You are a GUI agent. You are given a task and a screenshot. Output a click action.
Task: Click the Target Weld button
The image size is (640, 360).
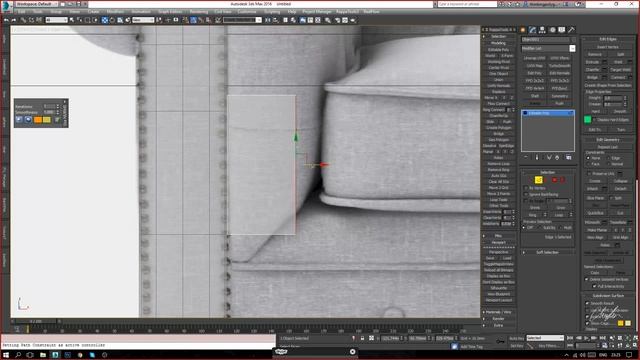pyautogui.click(x=620, y=70)
